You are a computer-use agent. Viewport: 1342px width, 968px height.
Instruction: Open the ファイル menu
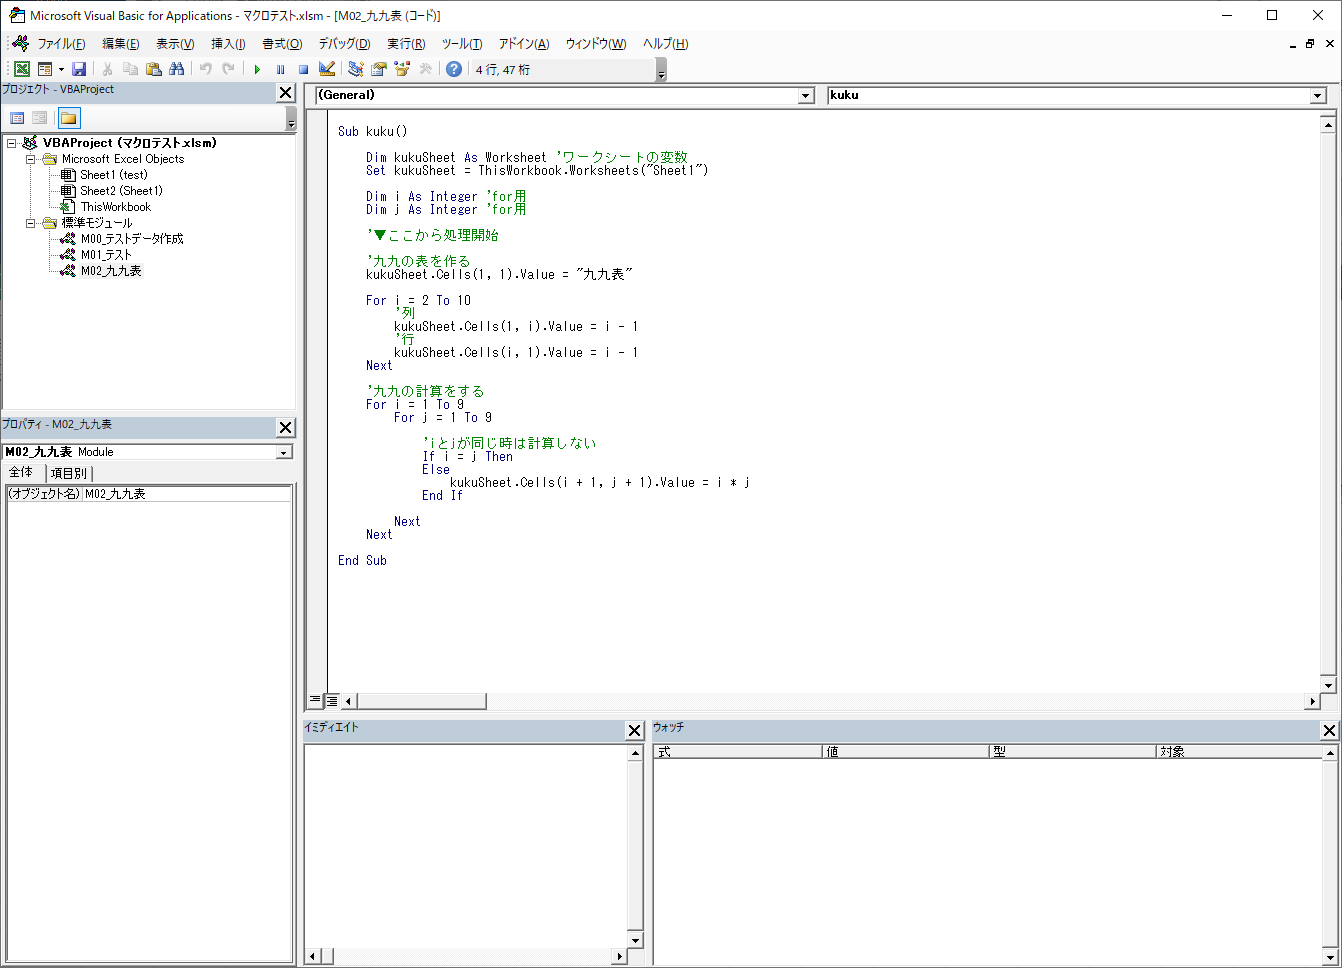point(61,44)
